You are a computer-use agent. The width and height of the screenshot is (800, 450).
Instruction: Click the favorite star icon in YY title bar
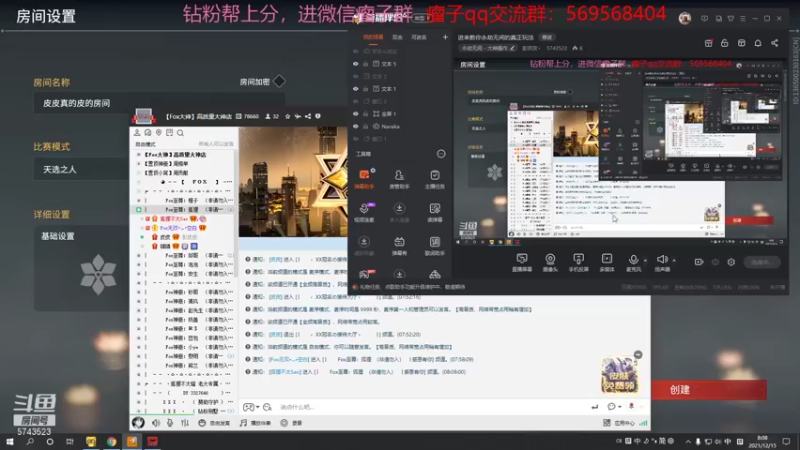[288, 116]
